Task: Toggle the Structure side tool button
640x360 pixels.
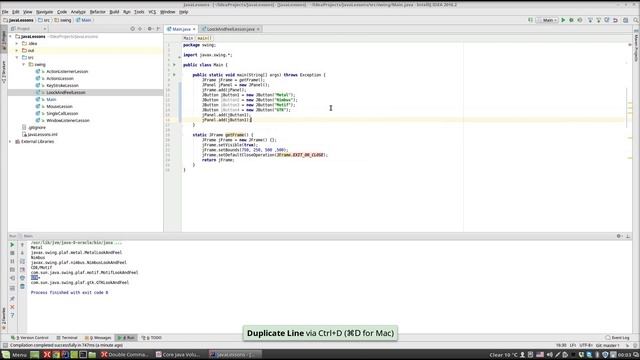Action: 4,72
